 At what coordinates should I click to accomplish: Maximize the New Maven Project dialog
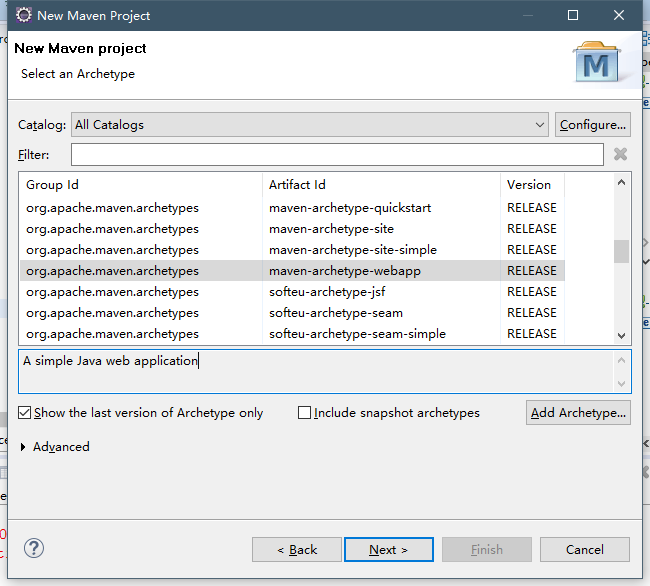click(x=573, y=15)
